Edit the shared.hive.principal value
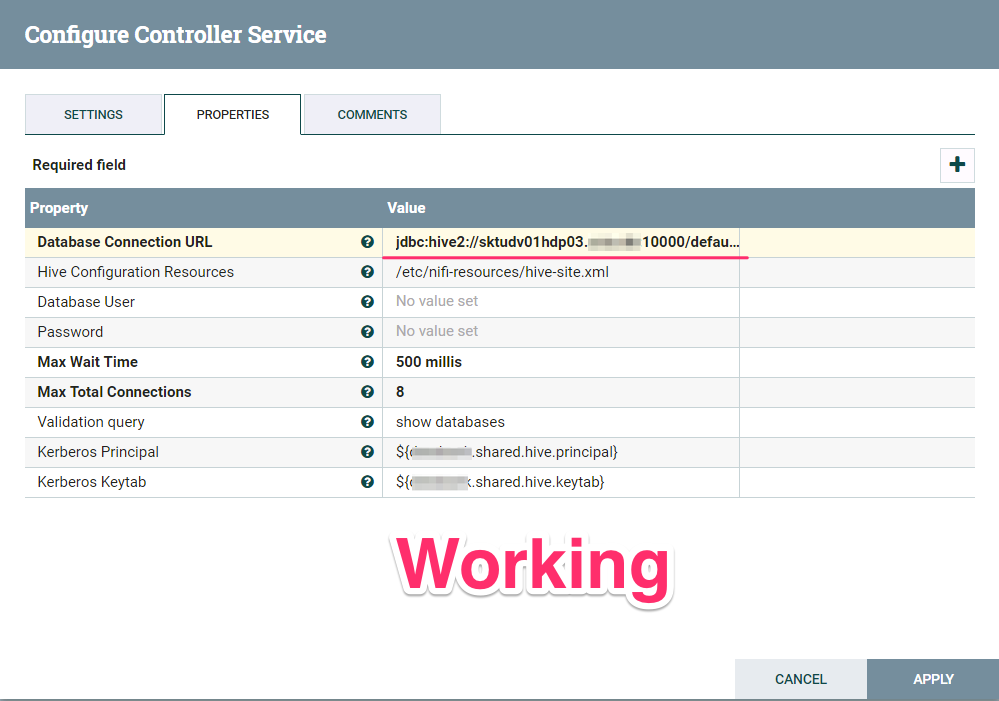Viewport: 999px width, 701px height. pyautogui.click(x=561, y=452)
